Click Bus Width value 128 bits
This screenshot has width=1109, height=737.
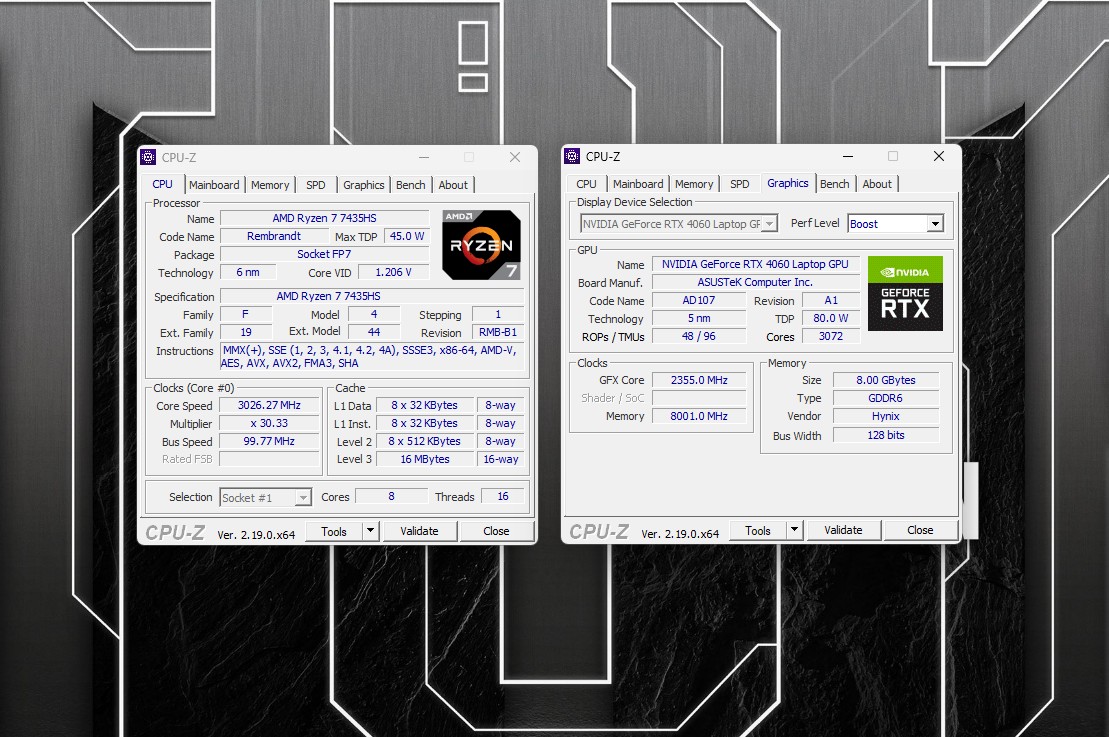886,435
